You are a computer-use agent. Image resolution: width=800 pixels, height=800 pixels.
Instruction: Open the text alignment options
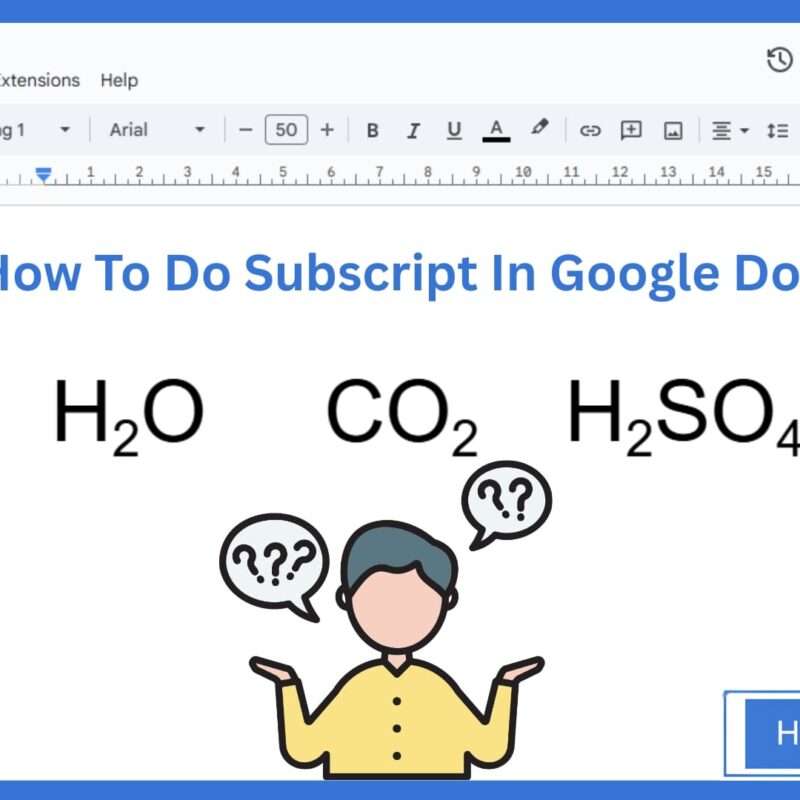[x=721, y=131]
